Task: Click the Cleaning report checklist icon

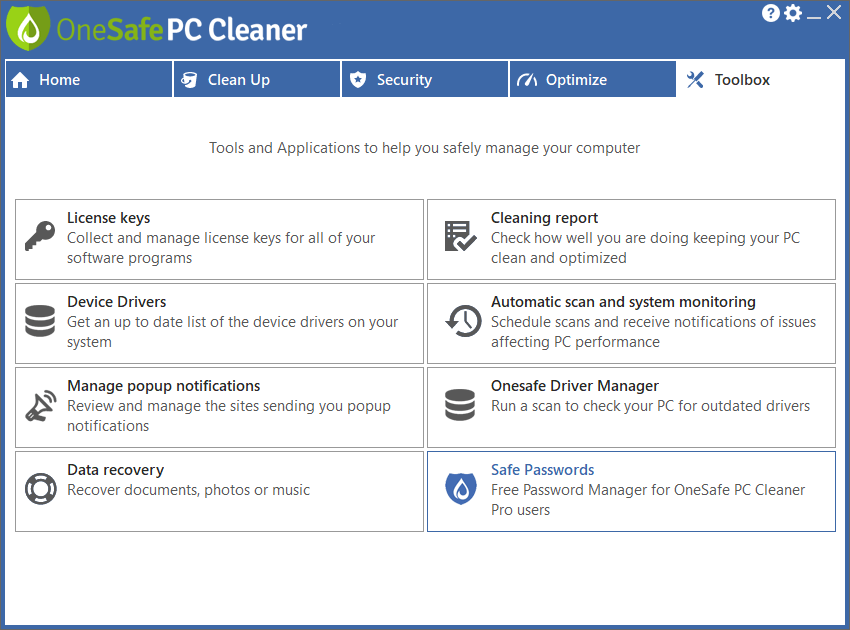Action: (460, 236)
